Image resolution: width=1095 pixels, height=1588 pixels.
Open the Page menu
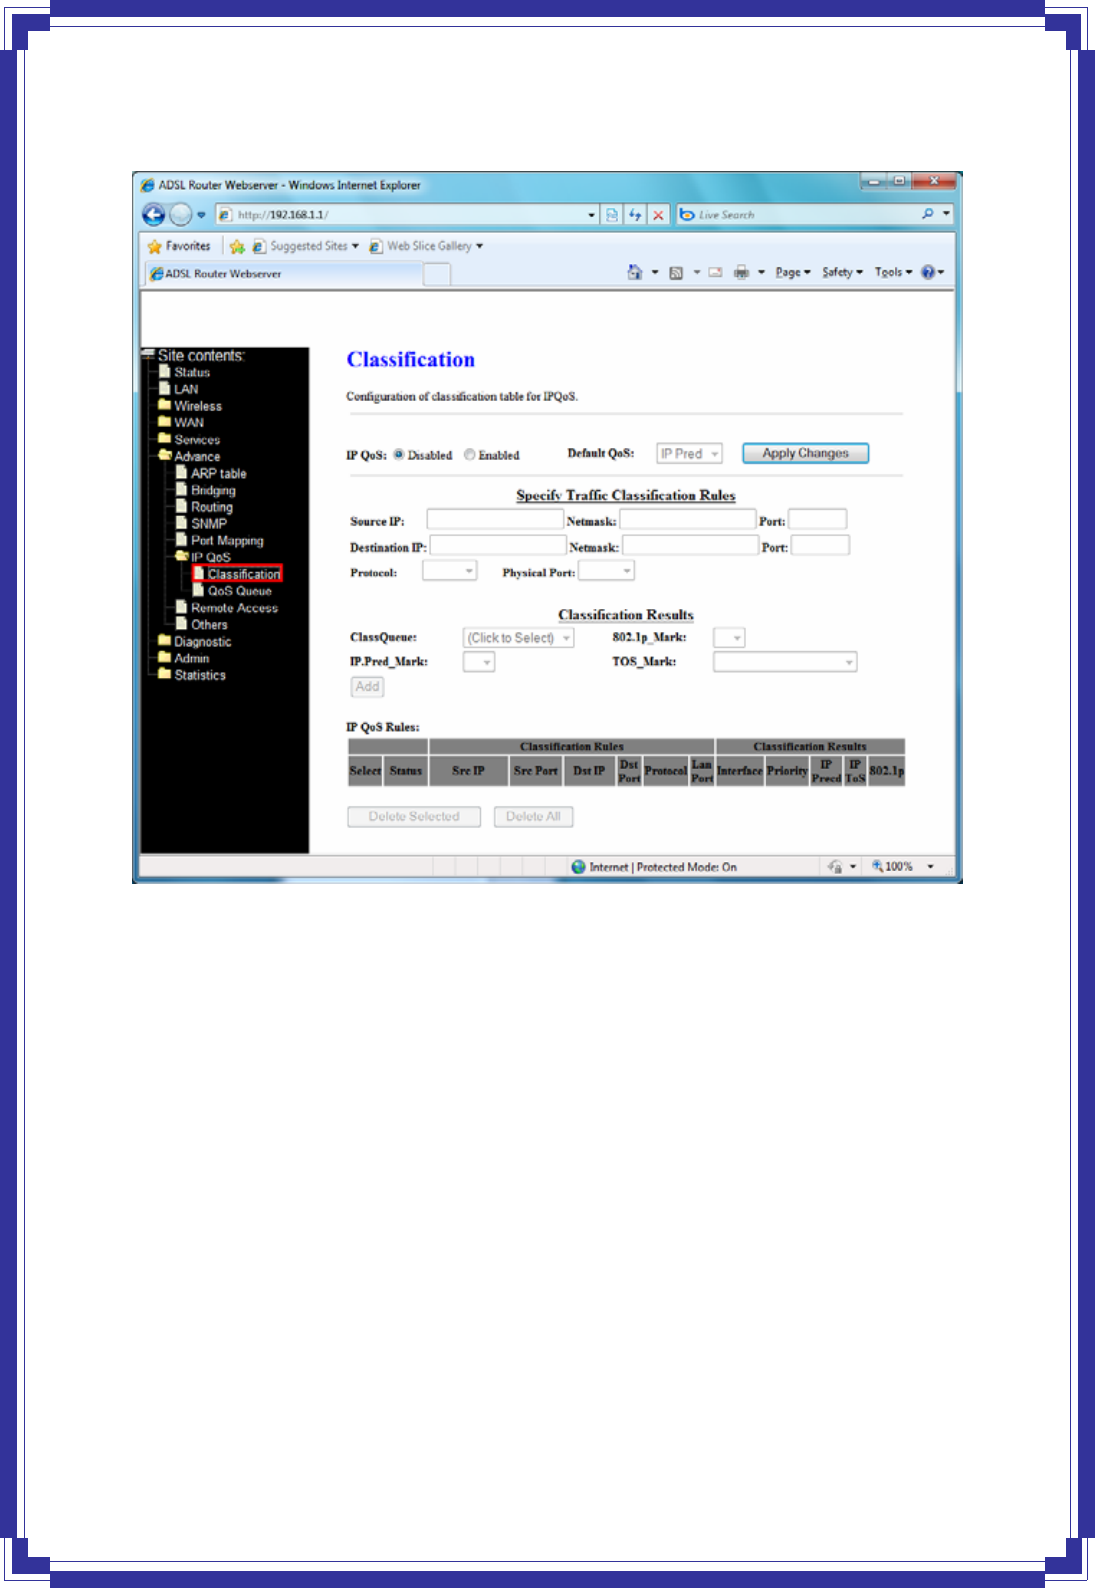(x=793, y=272)
